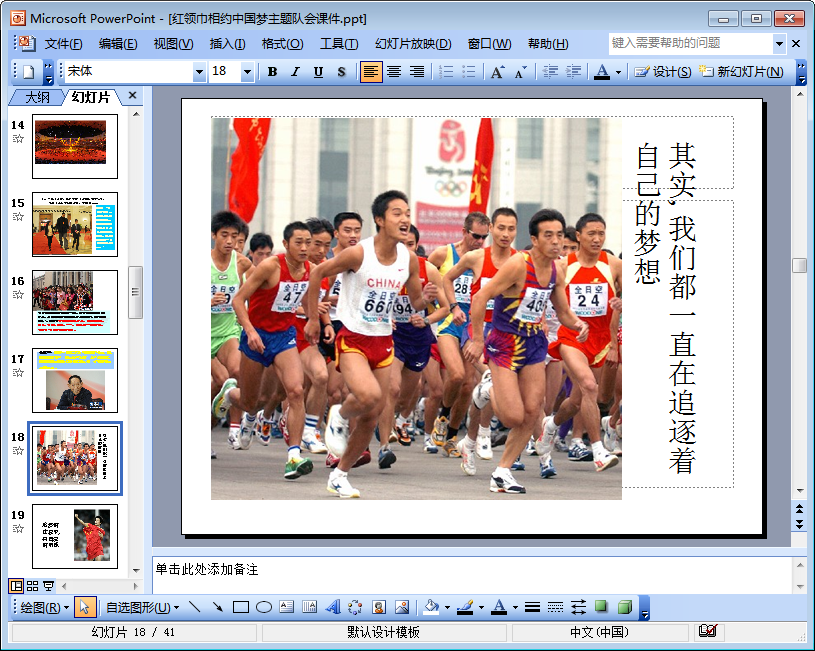815x651 pixels.
Task: Create a new blank presentation using the page icon
Action: [x=29, y=72]
